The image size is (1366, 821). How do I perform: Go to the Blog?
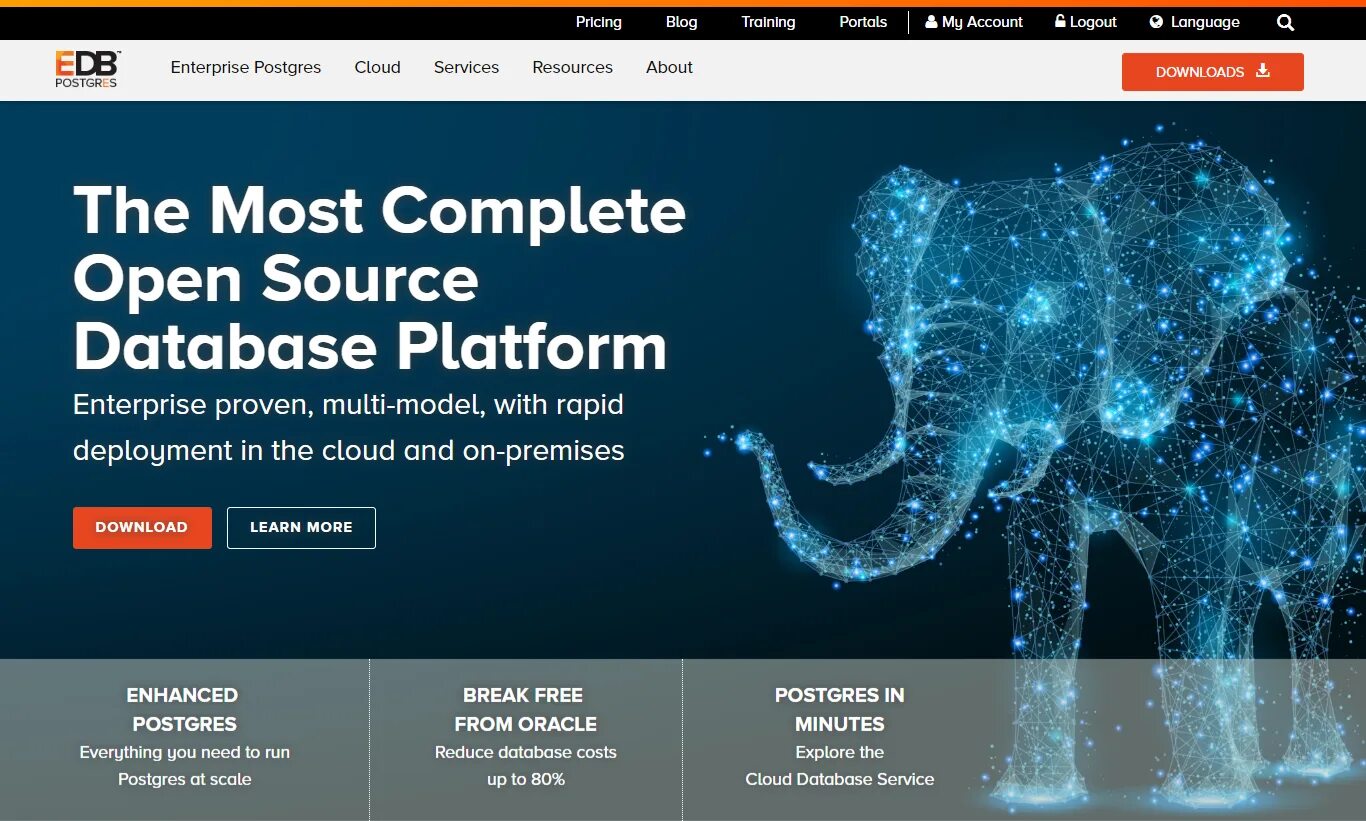tap(682, 22)
